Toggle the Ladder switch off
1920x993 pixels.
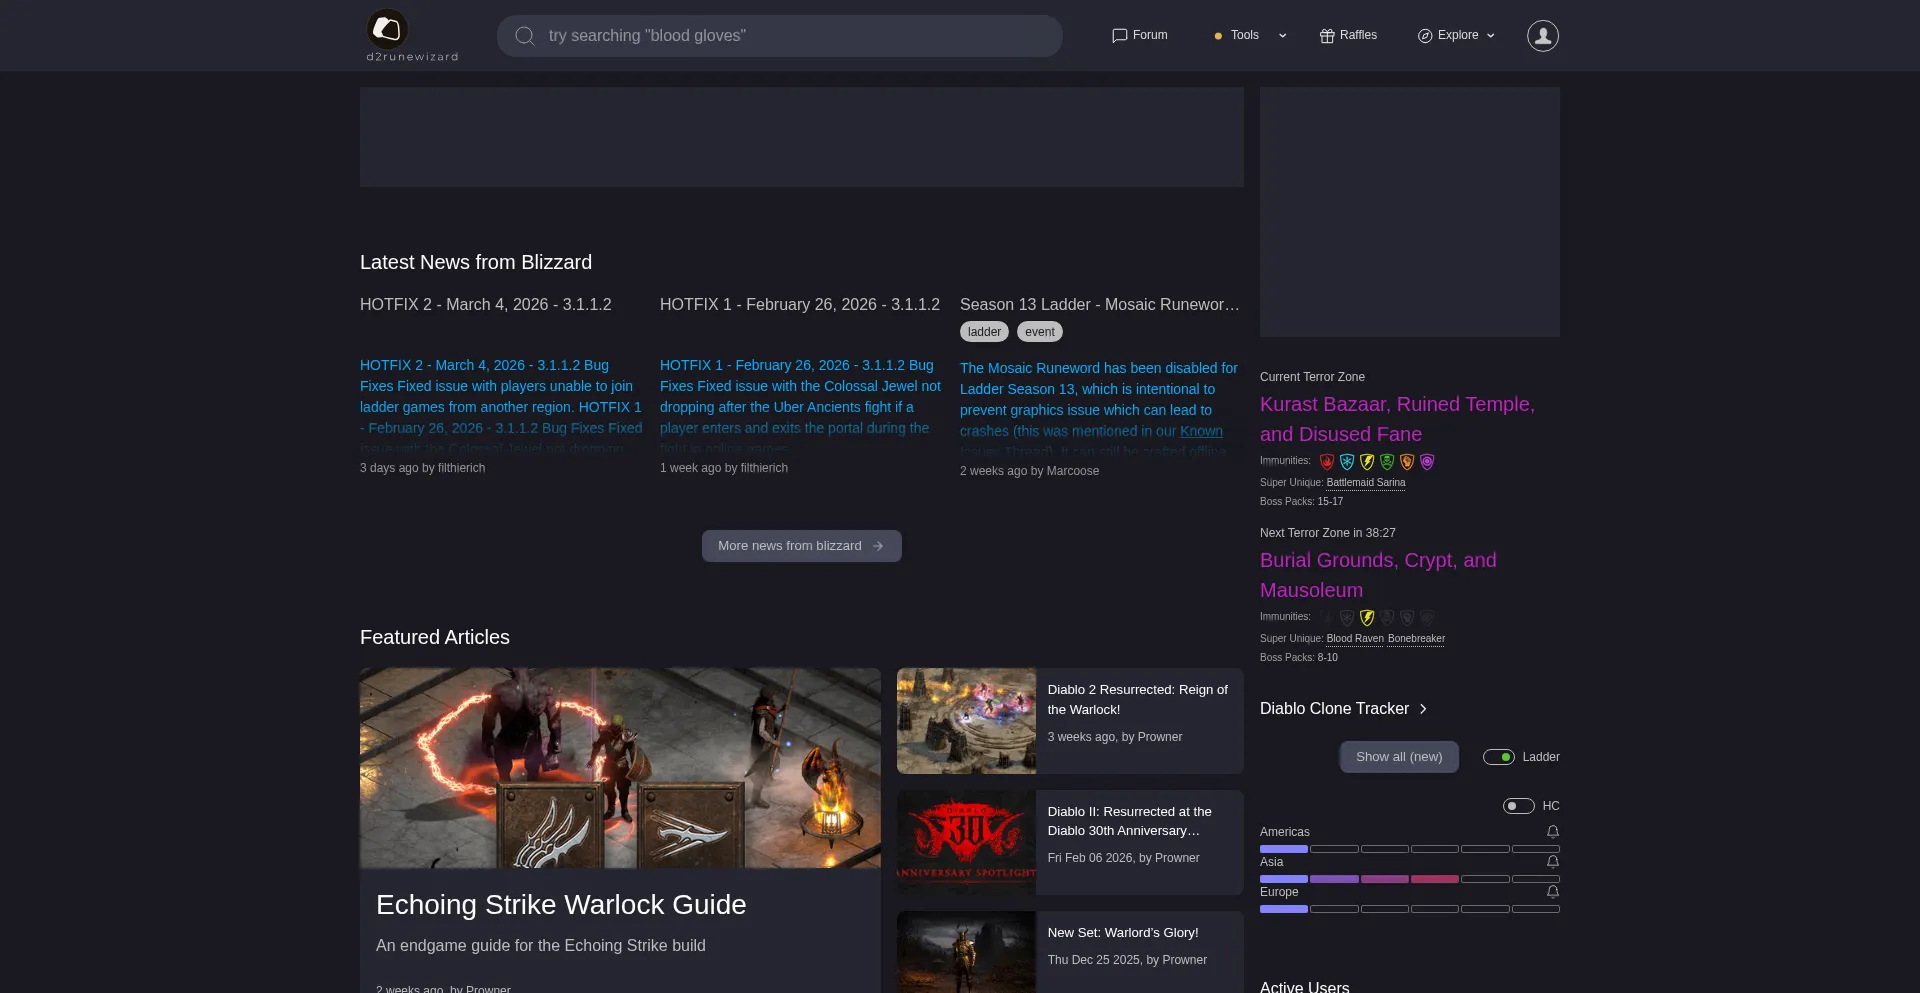pyautogui.click(x=1499, y=757)
